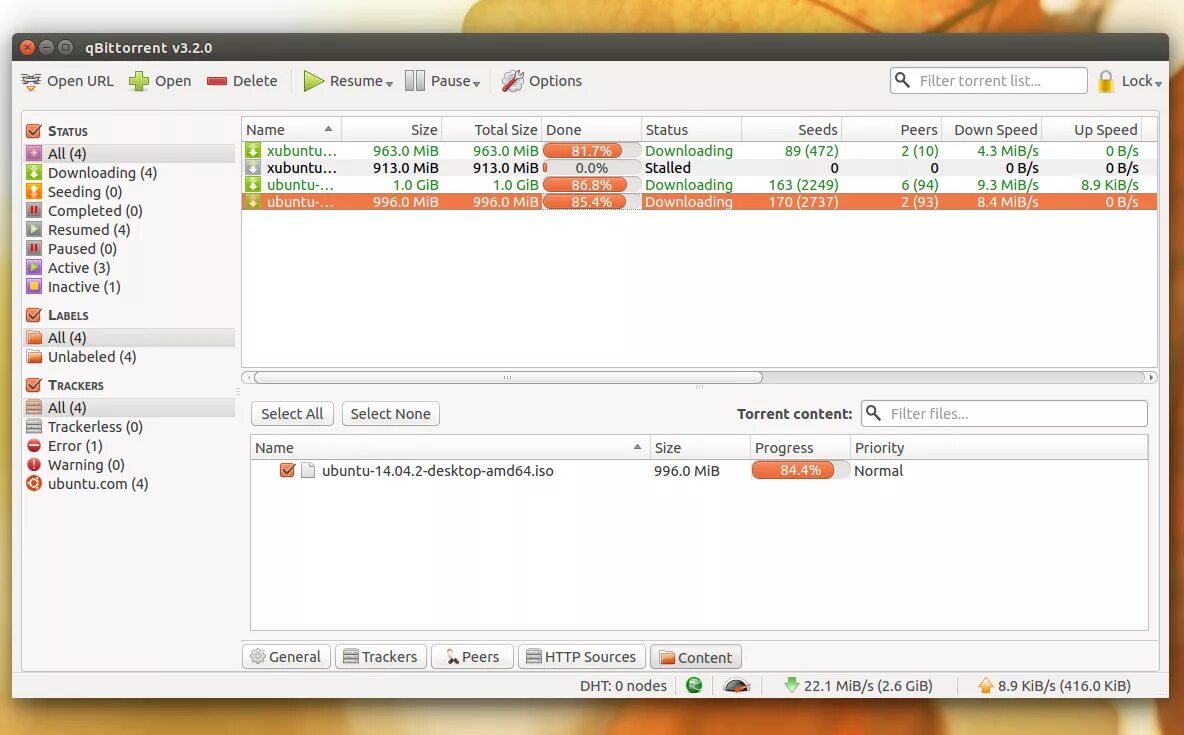Click the Select All button
This screenshot has height=735, width=1184.
292,414
